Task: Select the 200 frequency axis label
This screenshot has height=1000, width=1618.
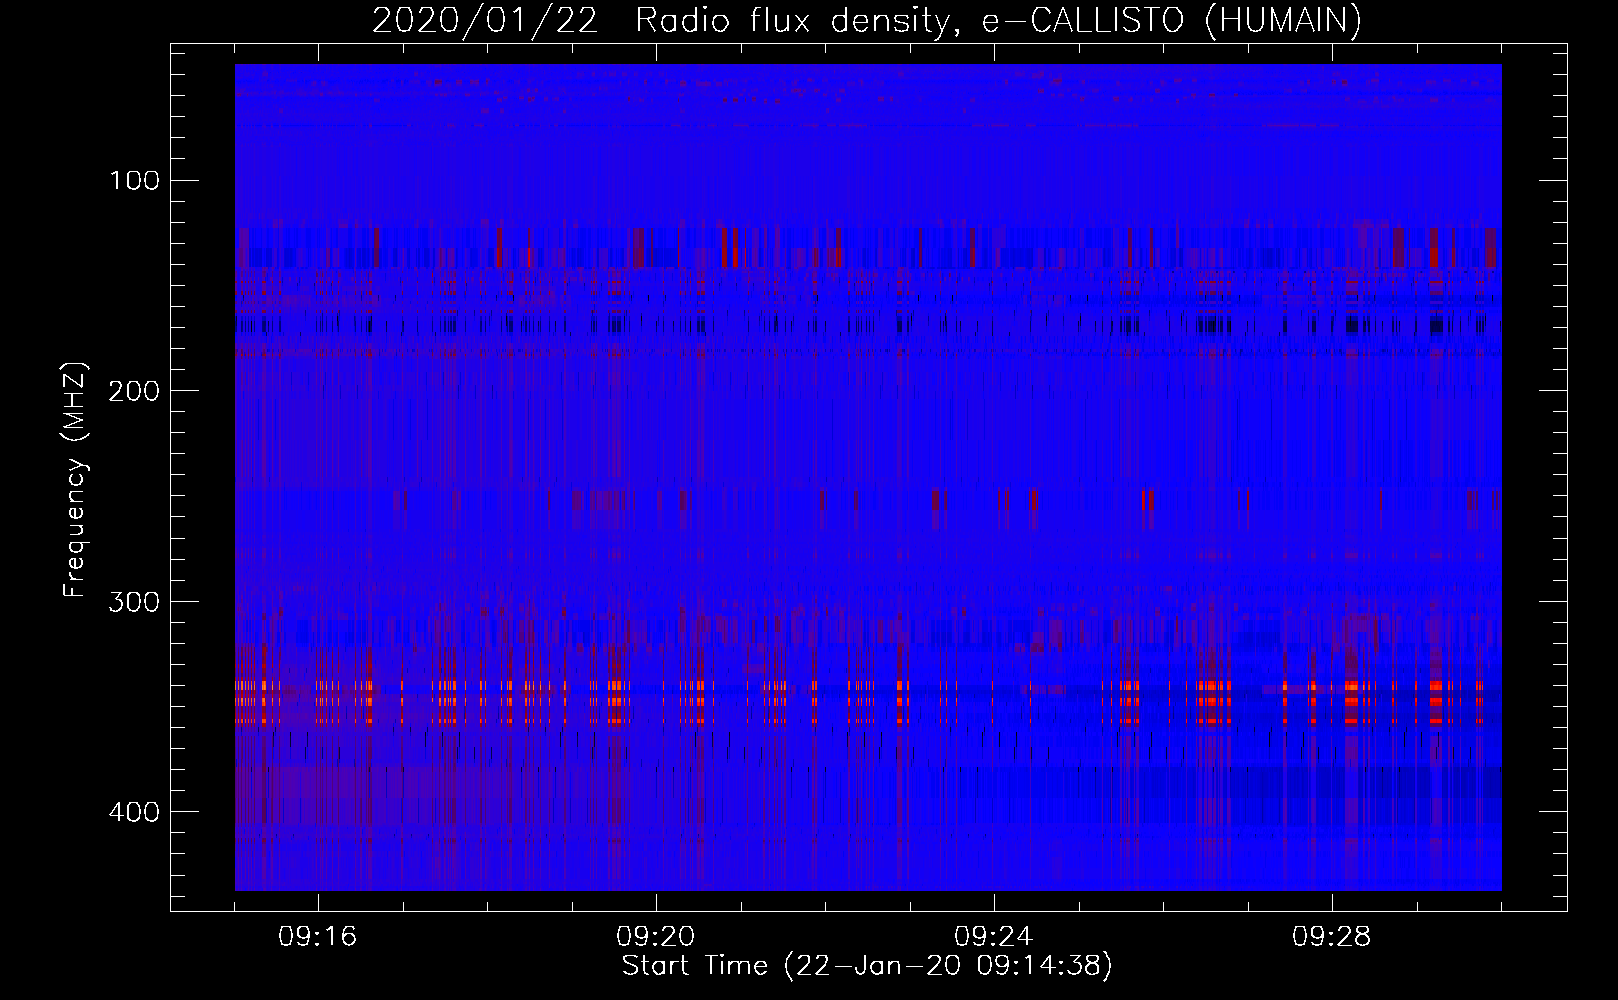Action: (x=134, y=391)
